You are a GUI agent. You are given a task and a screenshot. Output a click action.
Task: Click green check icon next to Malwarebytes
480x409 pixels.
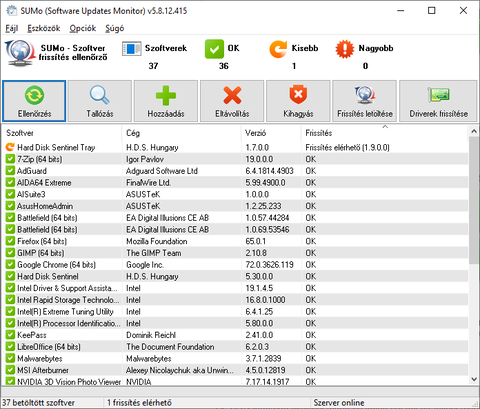10,358
